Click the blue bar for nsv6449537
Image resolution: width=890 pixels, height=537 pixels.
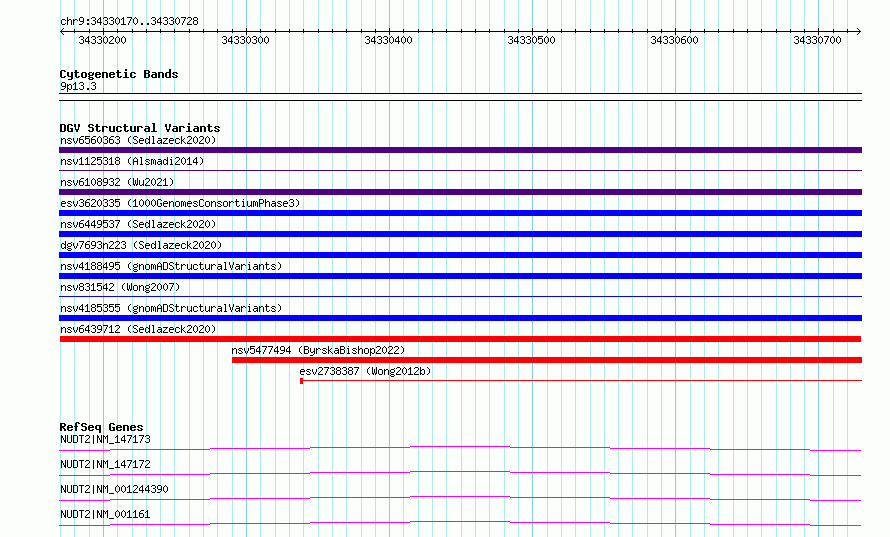pyautogui.click(x=460, y=234)
